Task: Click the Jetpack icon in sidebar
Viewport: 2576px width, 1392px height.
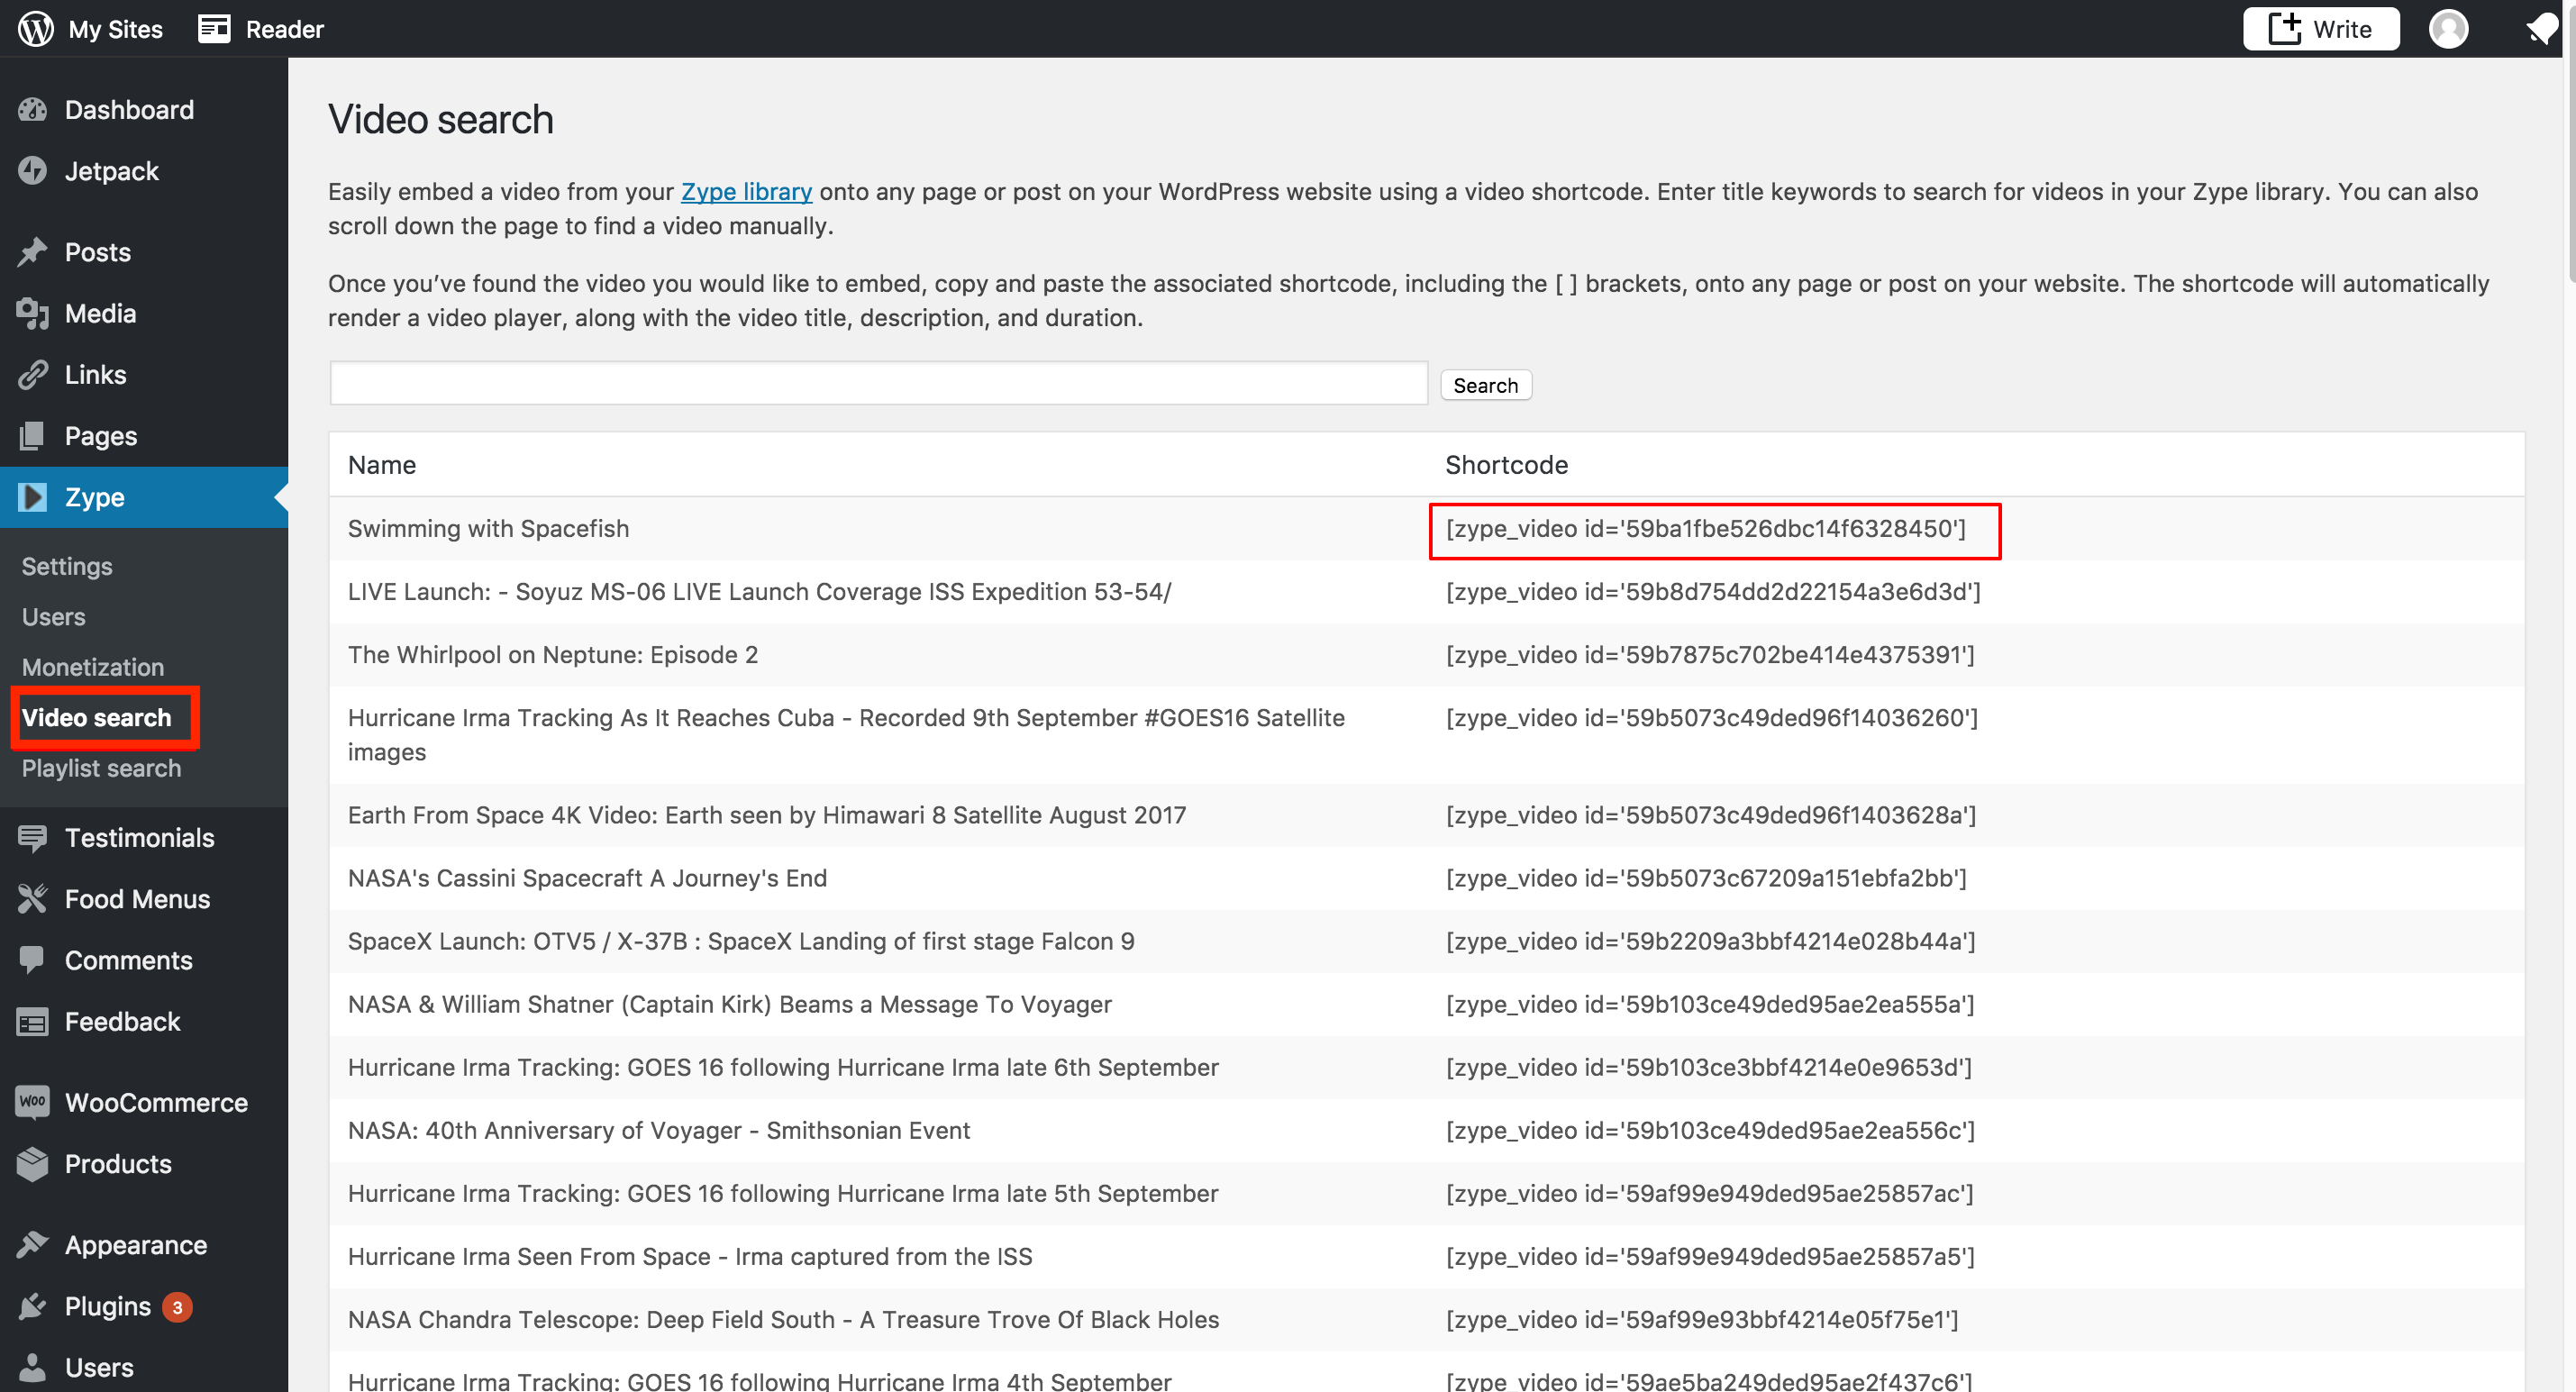Action: tap(32, 171)
